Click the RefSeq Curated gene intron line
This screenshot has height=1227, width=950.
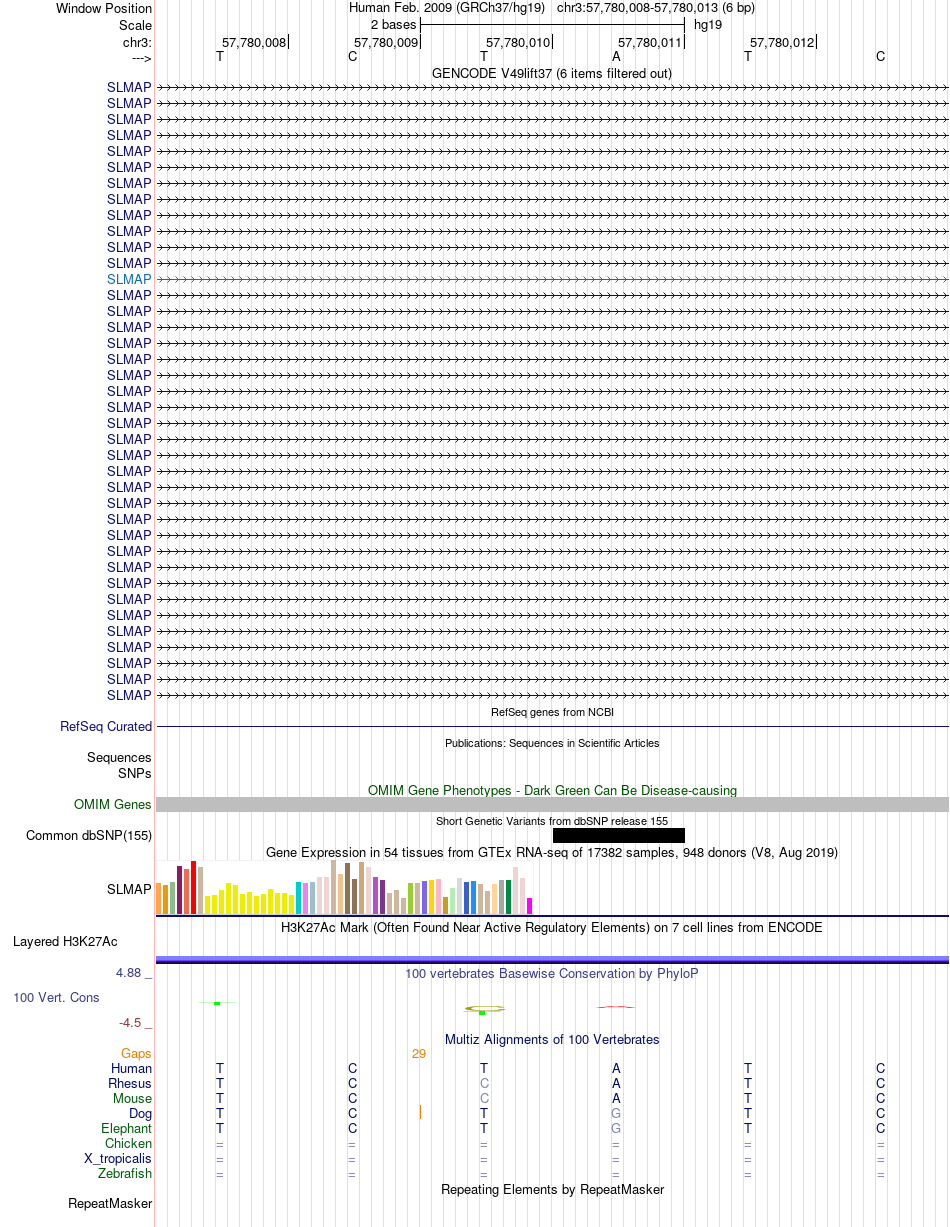point(552,727)
